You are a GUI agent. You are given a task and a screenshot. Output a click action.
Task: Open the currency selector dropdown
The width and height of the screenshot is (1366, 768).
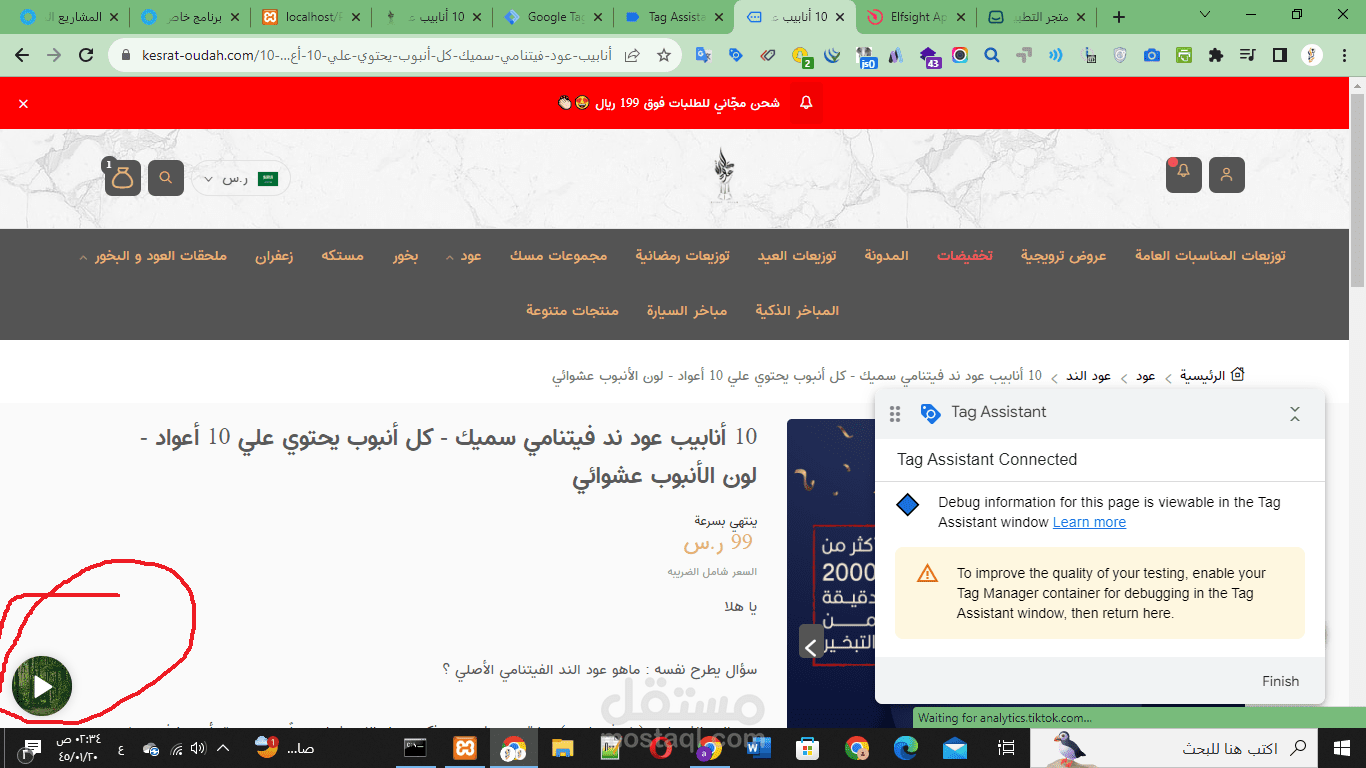[241, 179]
